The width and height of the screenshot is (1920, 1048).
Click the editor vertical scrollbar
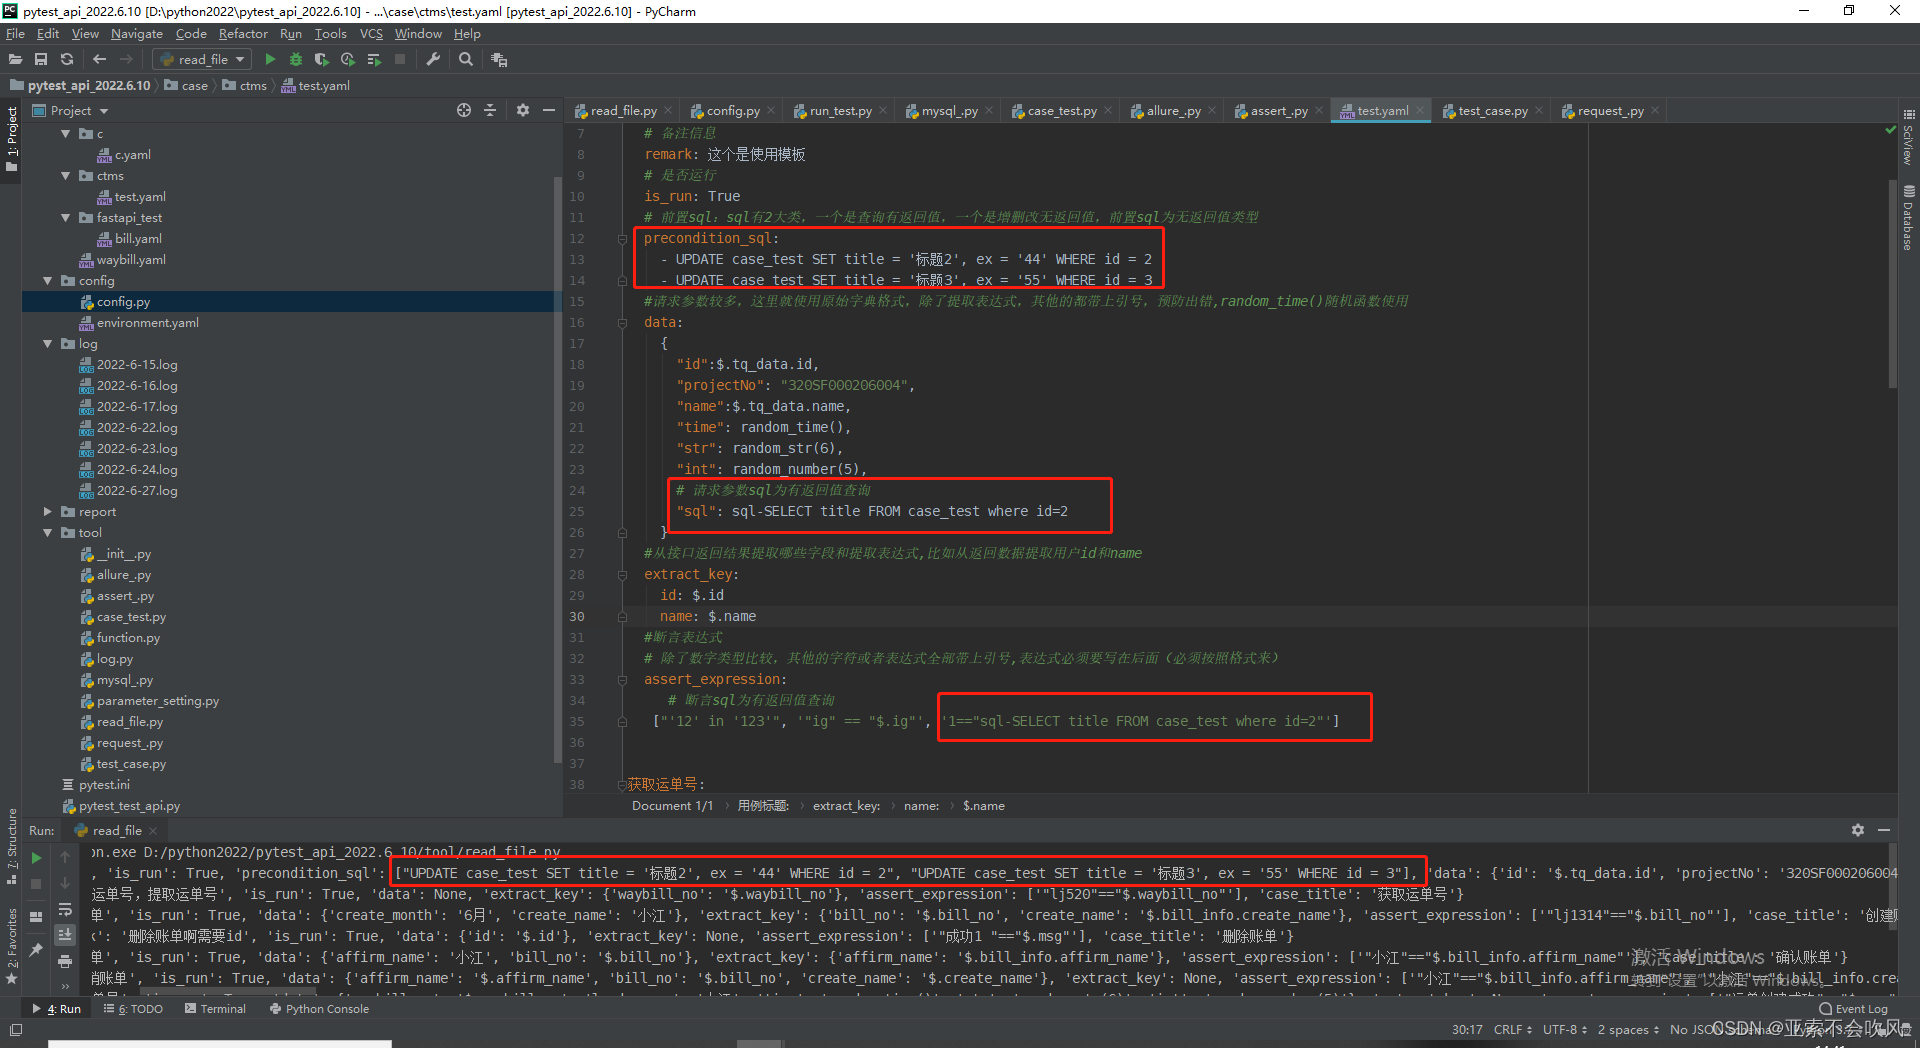(x=1893, y=285)
